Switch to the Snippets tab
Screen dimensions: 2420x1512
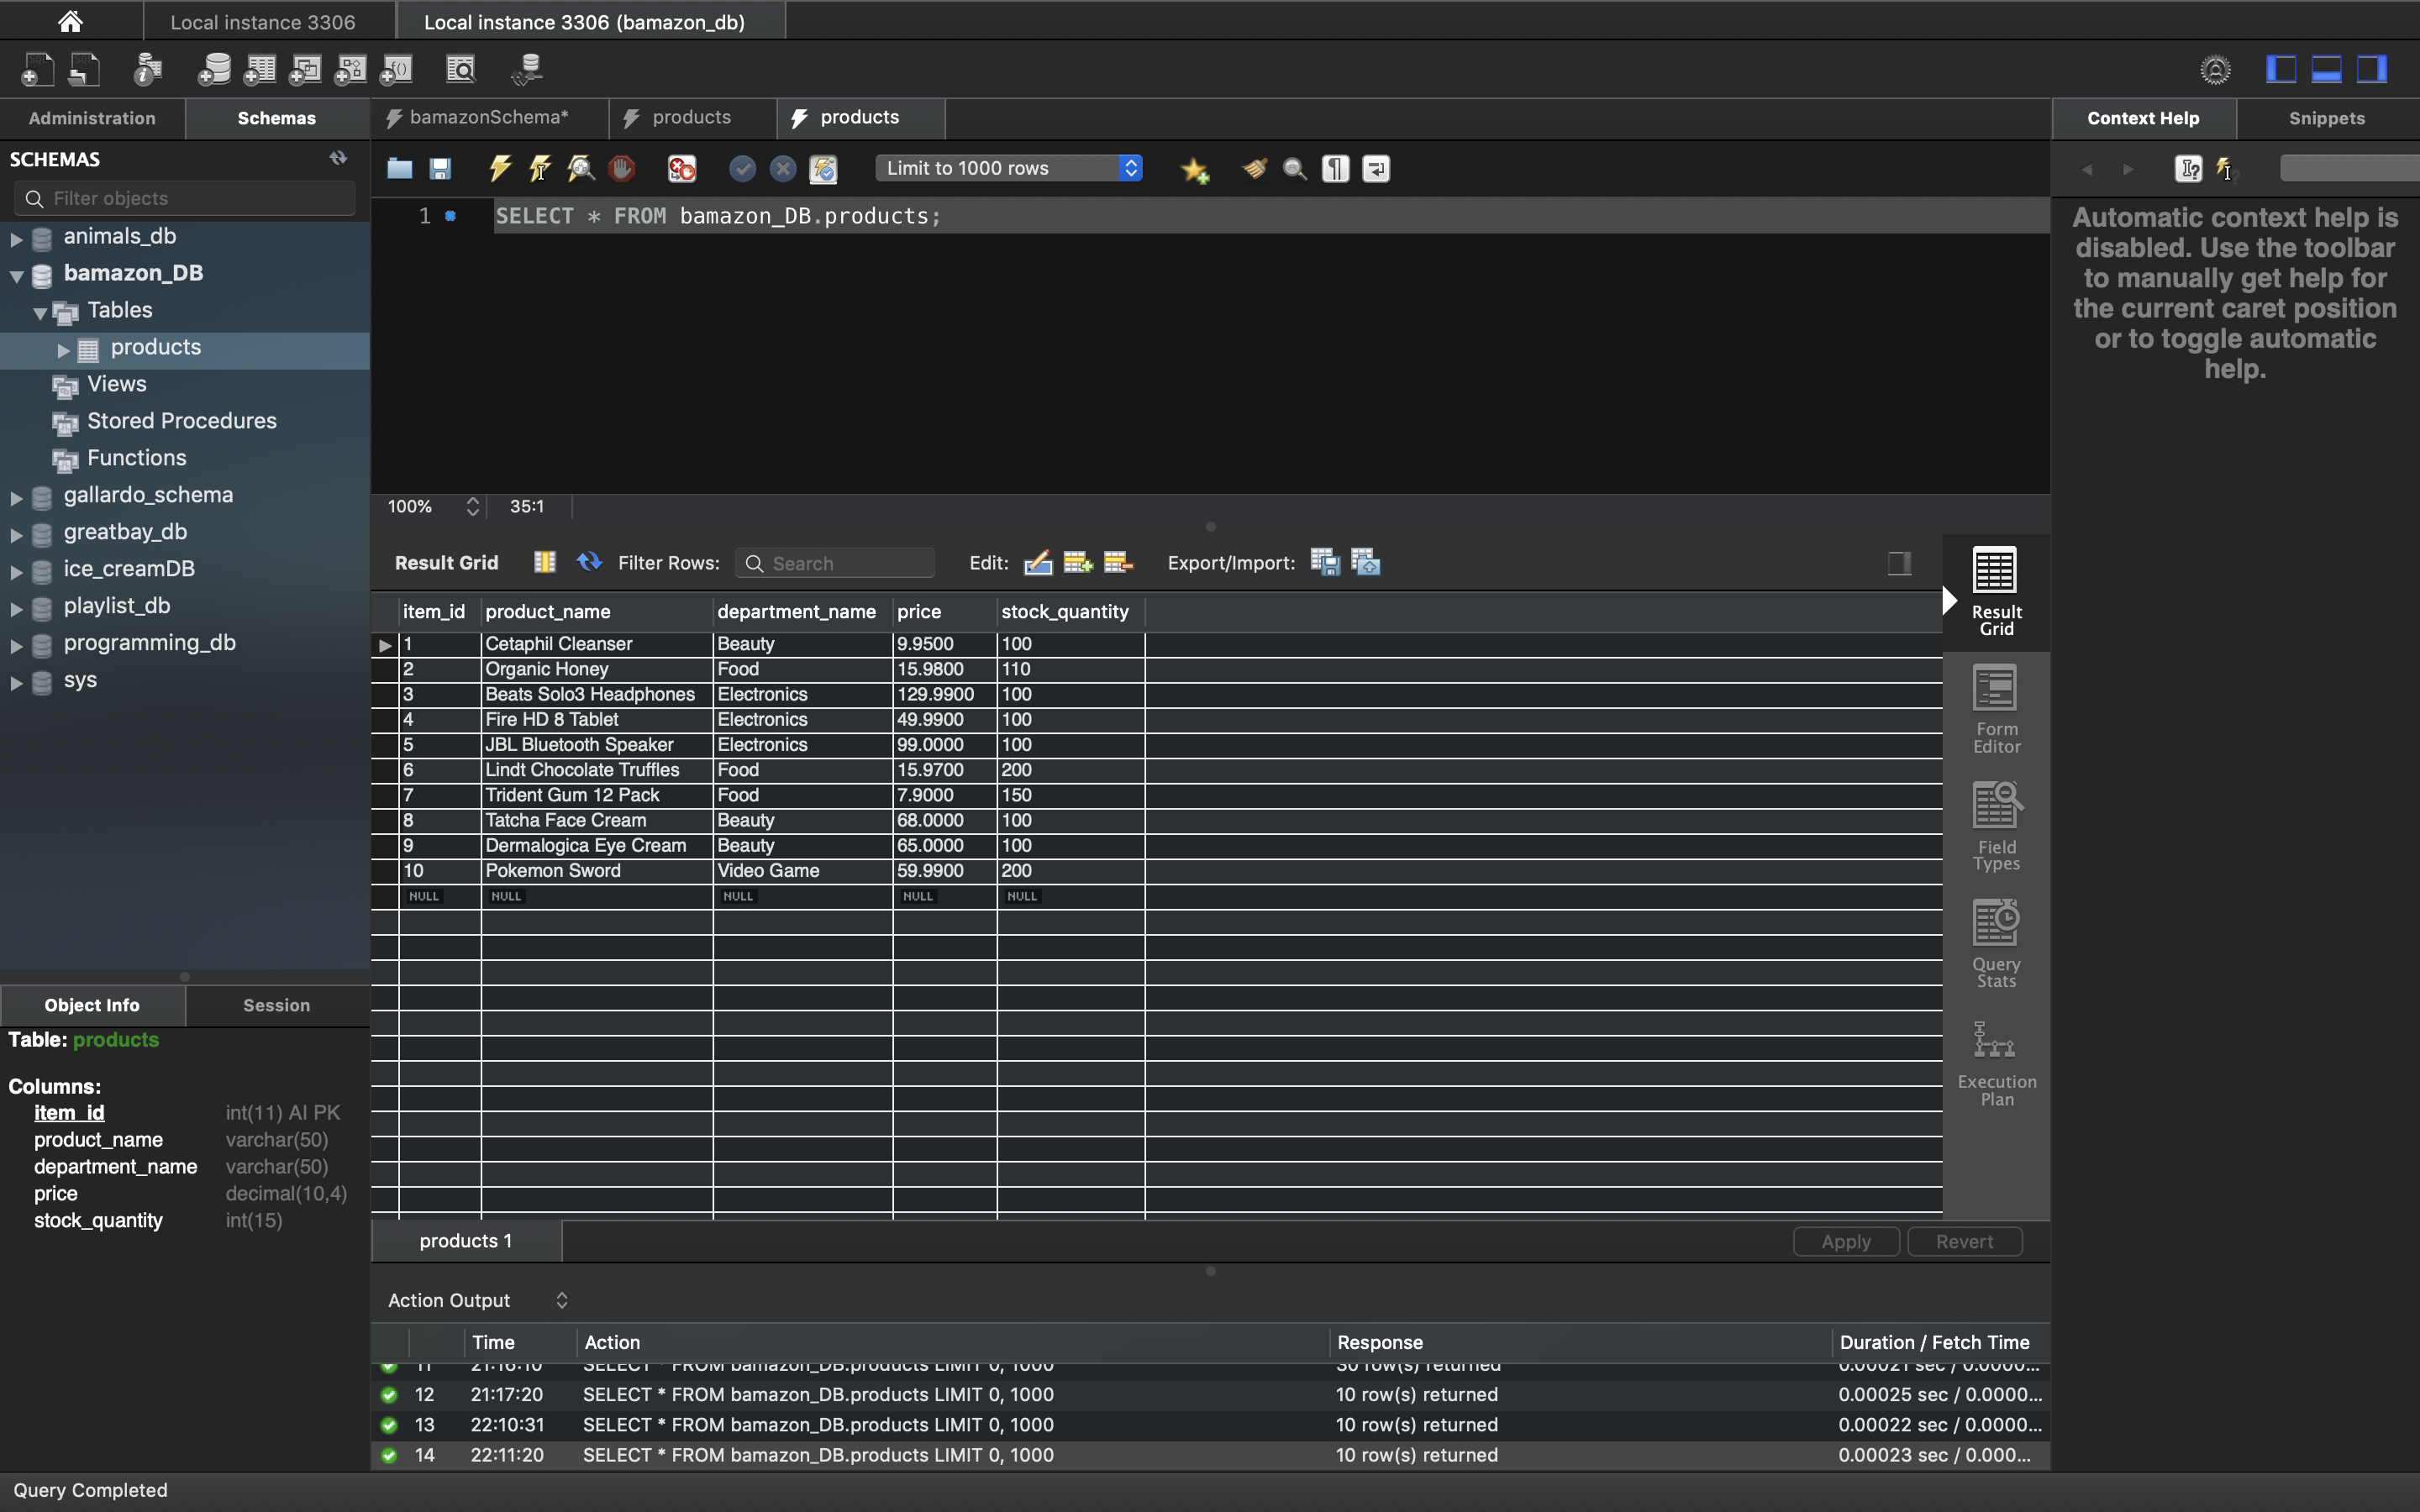tap(2326, 118)
